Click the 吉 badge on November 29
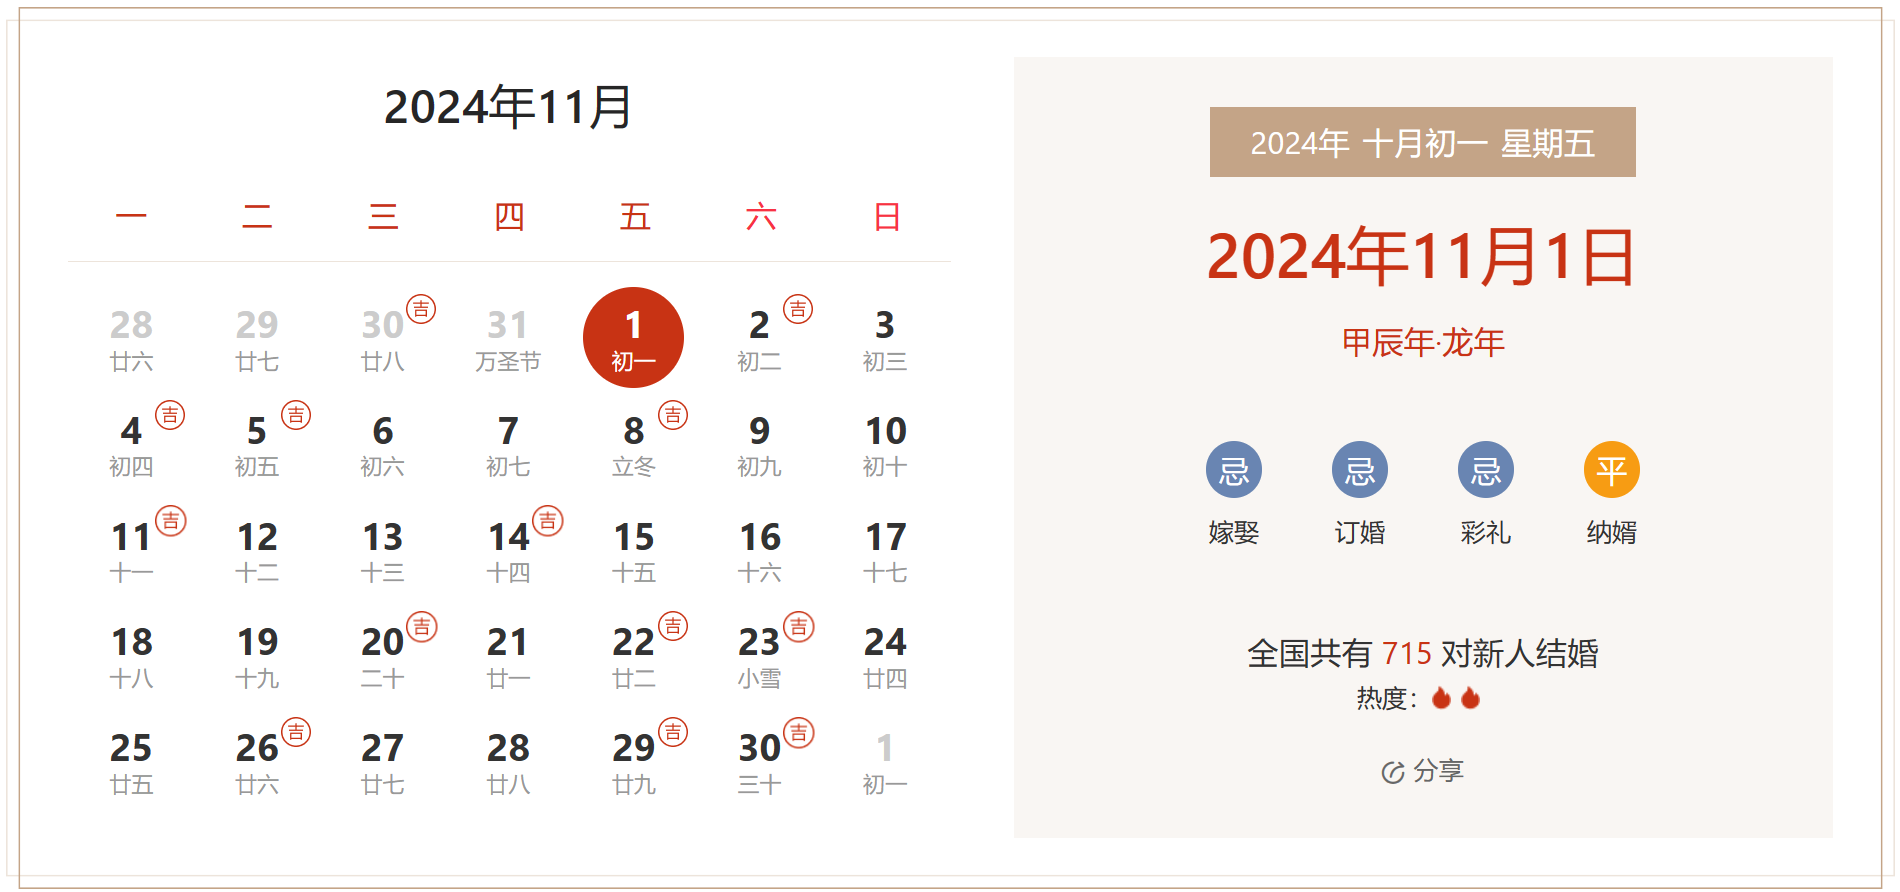This screenshot has width=1900, height=892. [x=673, y=733]
